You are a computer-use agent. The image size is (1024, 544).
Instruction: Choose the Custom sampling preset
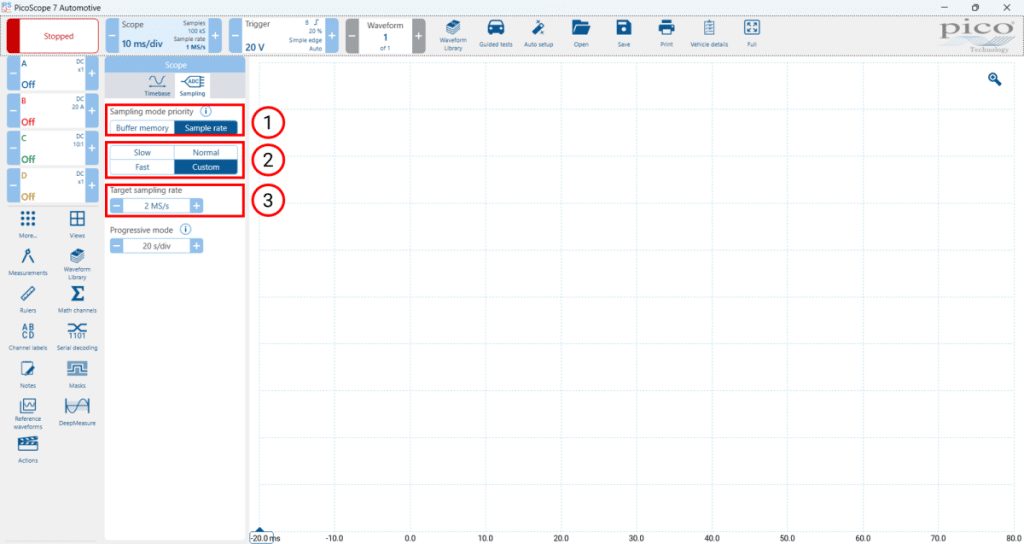tap(206, 167)
